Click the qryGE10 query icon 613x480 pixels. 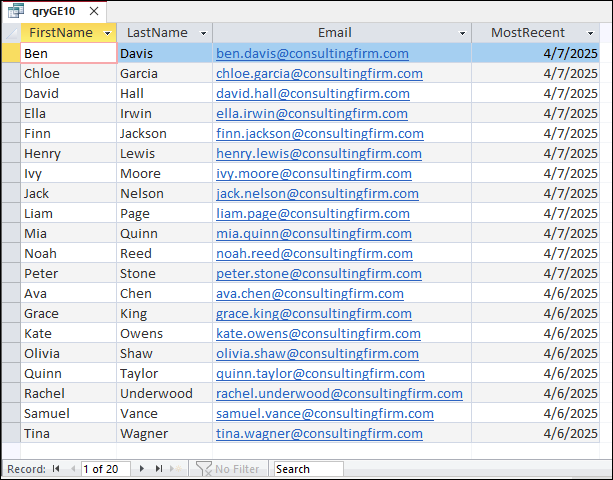pyautogui.click(x=16, y=11)
